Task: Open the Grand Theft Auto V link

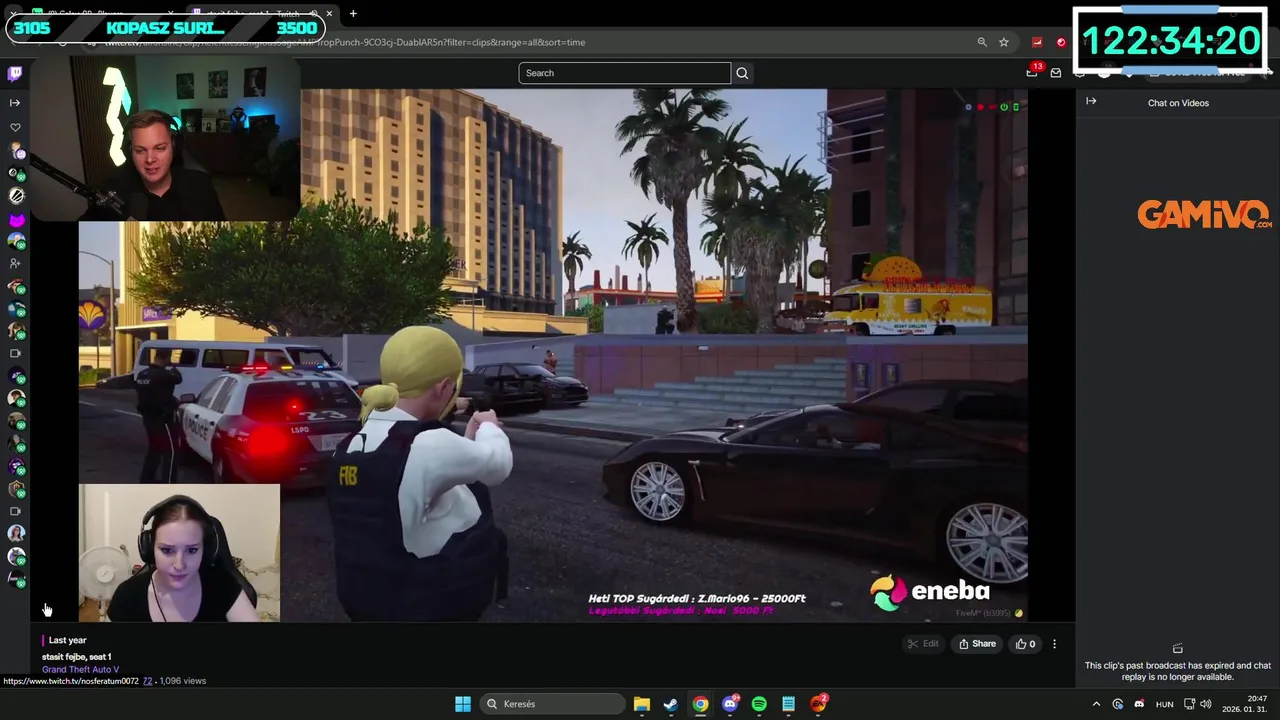Action: (x=80, y=669)
